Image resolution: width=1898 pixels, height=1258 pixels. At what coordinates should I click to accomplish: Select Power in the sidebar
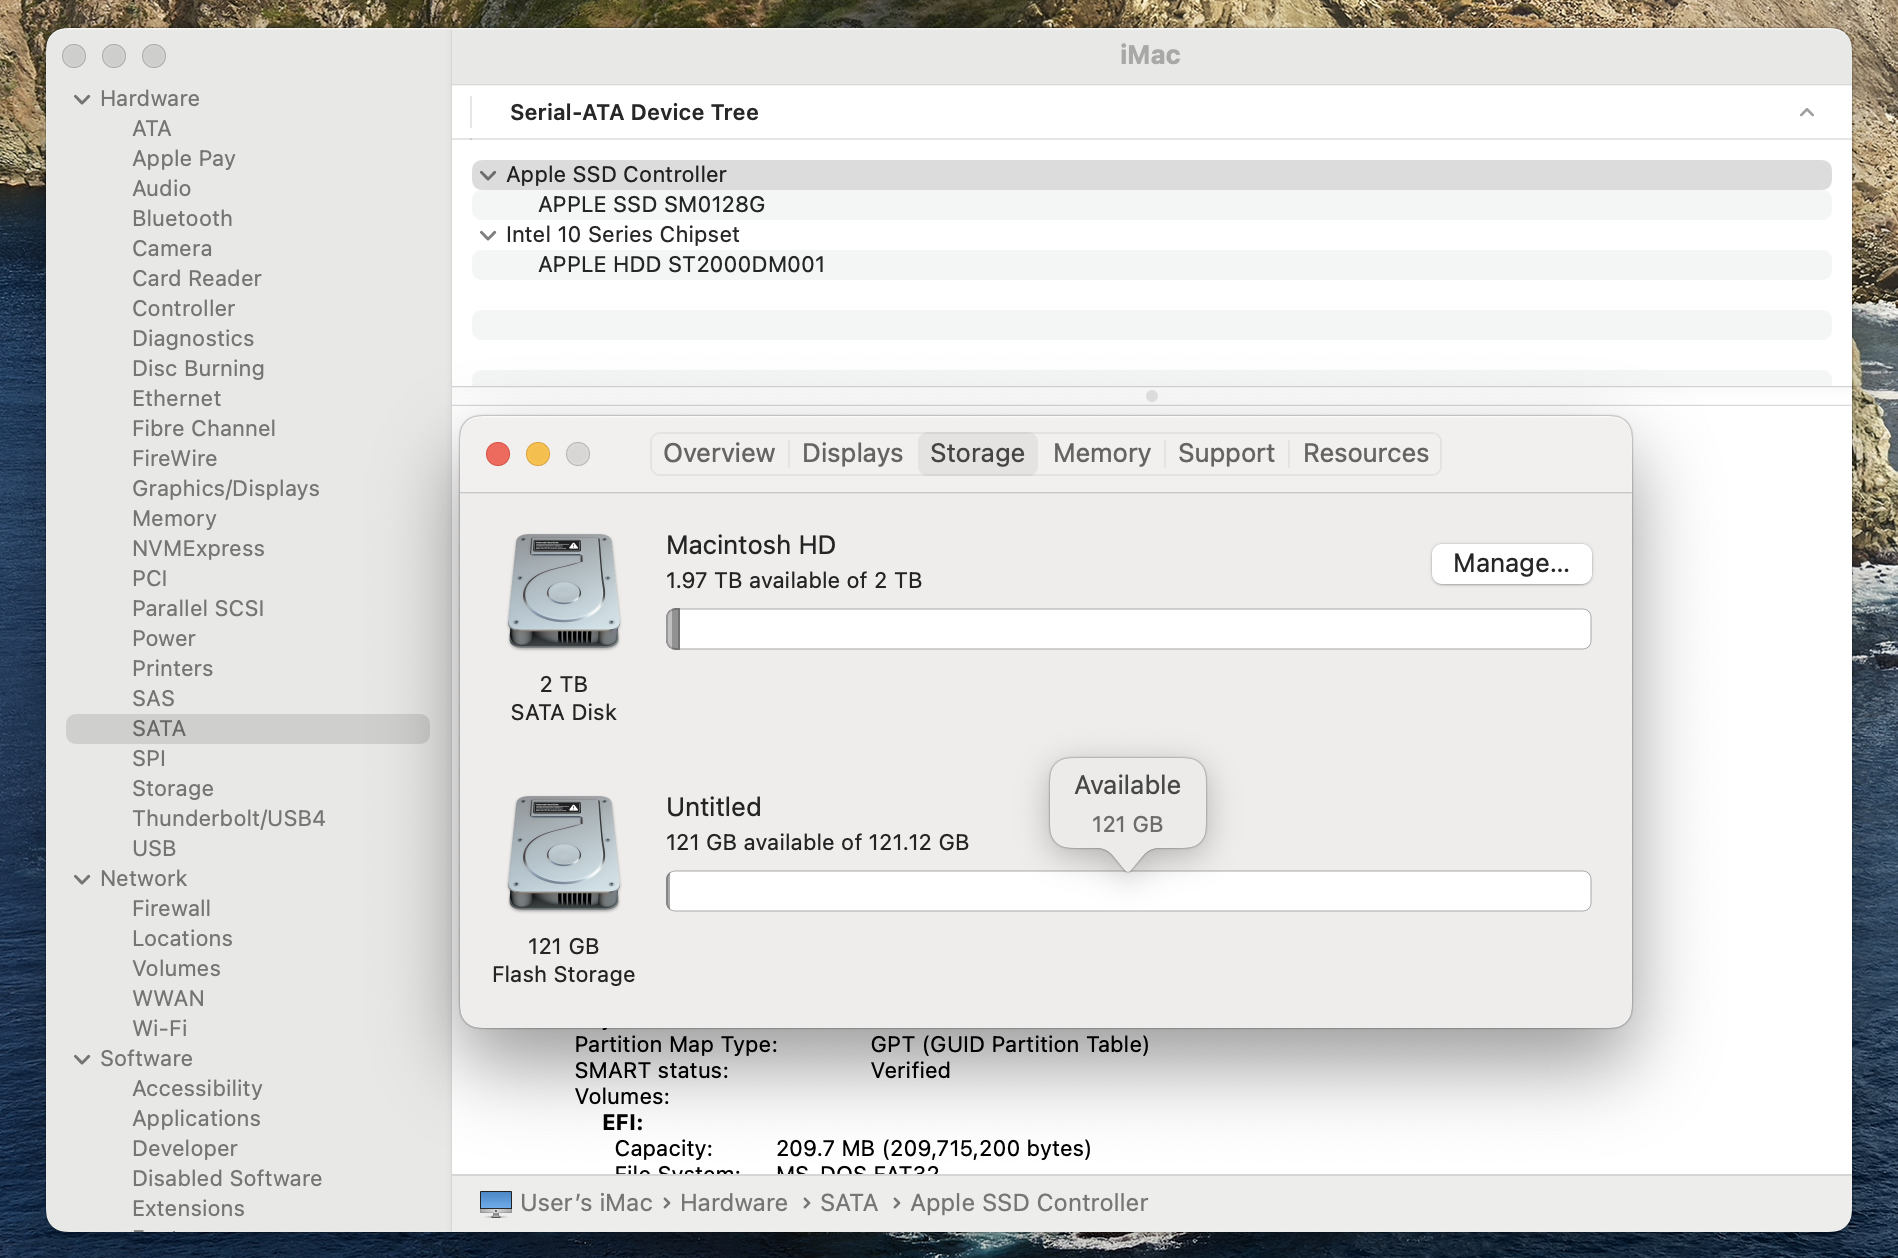pos(164,639)
